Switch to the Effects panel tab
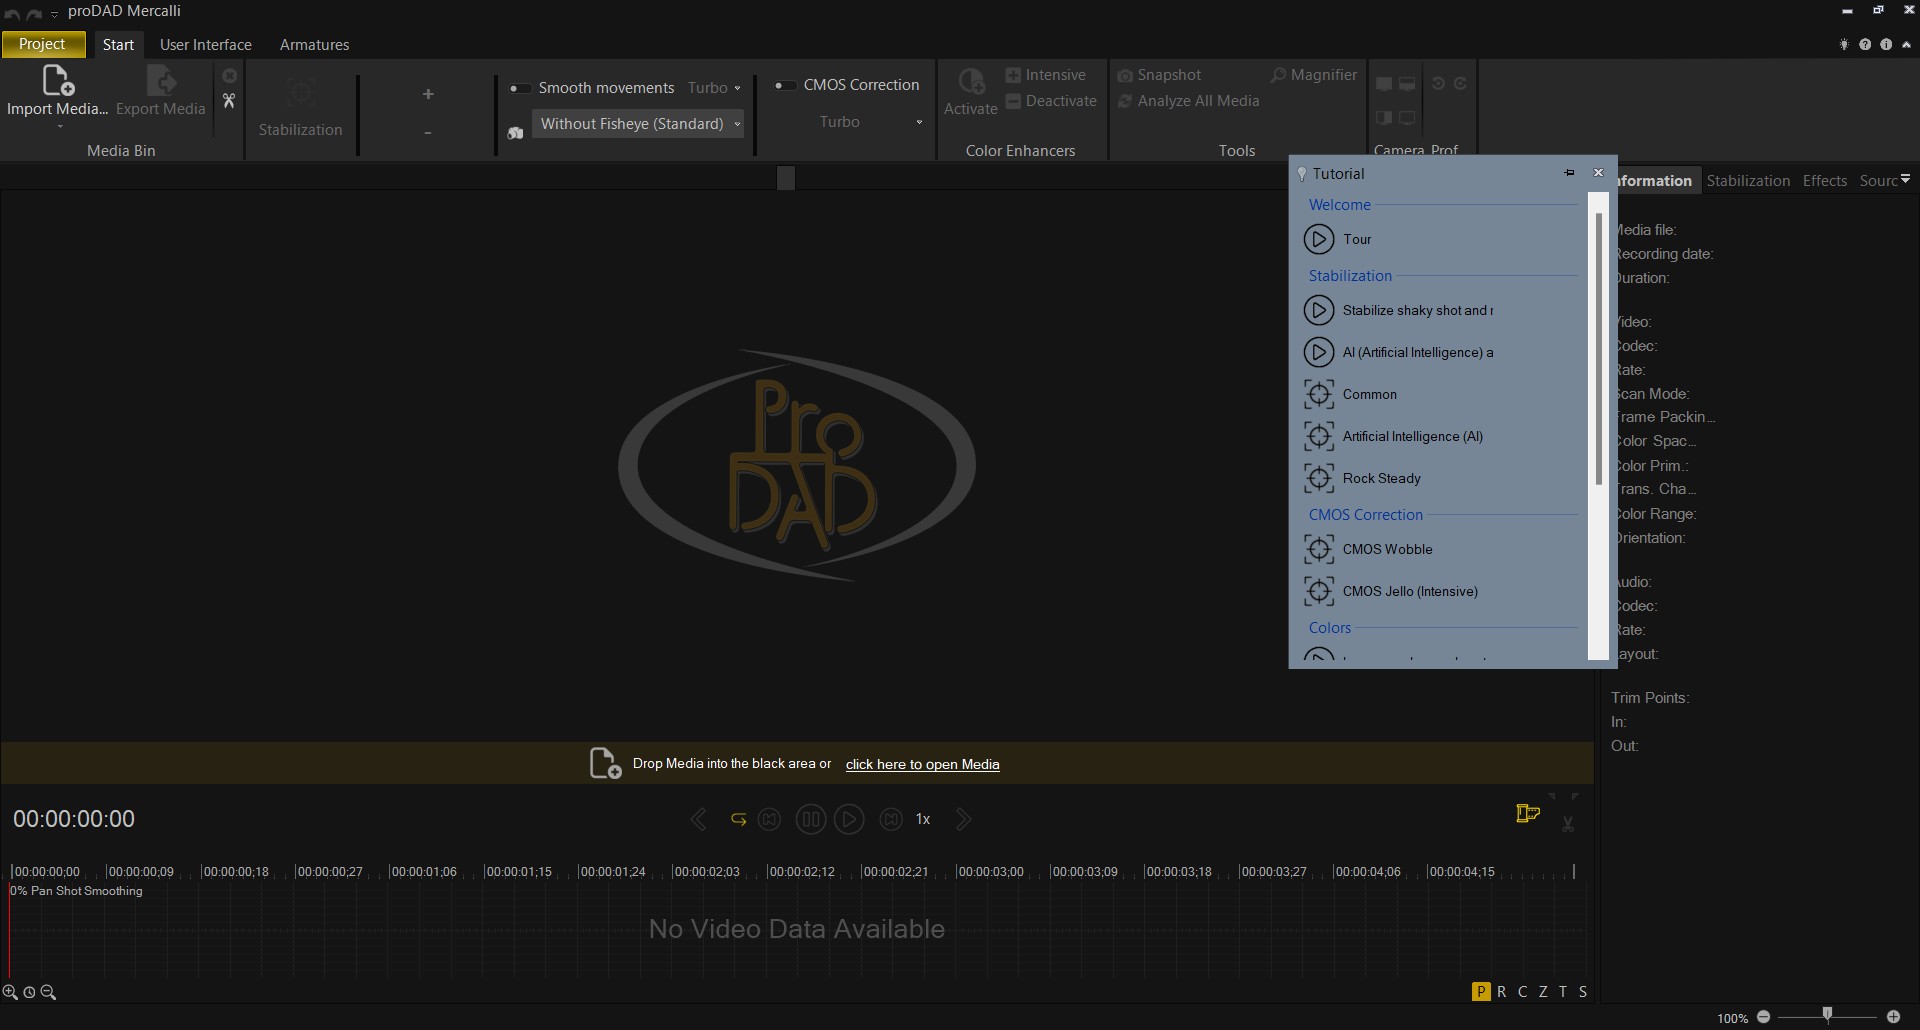The height and width of the screenshot is (1030, 1920). coord(1825,181)
